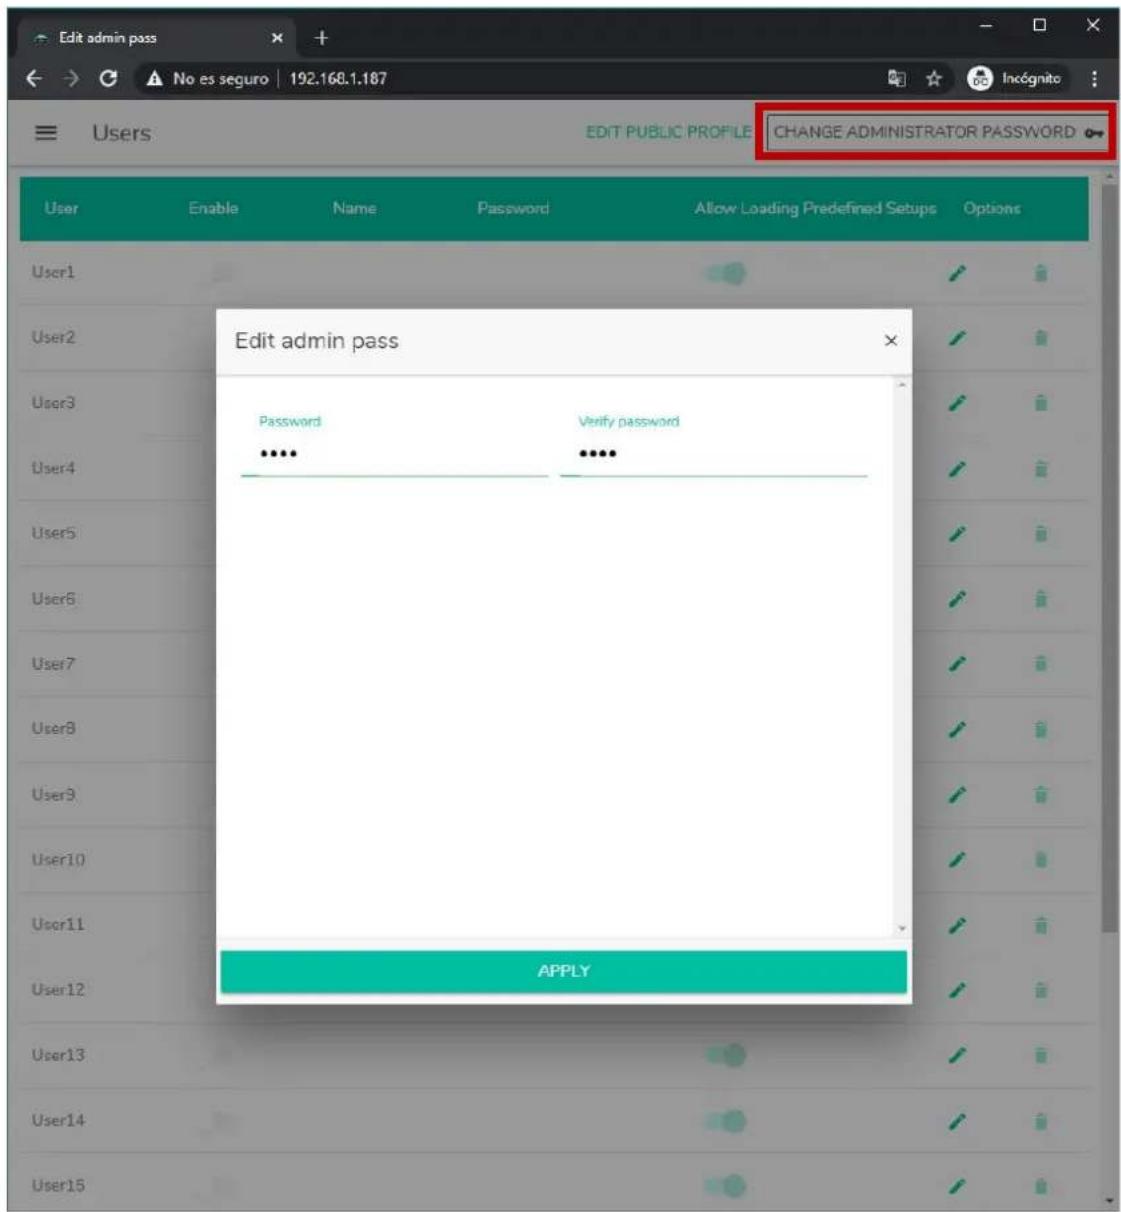This screenshot has height=1212, width=1121.
Task: Toggle User1 Allow Loading Predefined Setups switch
Action: pyautogui.click(x=727, y=273)
